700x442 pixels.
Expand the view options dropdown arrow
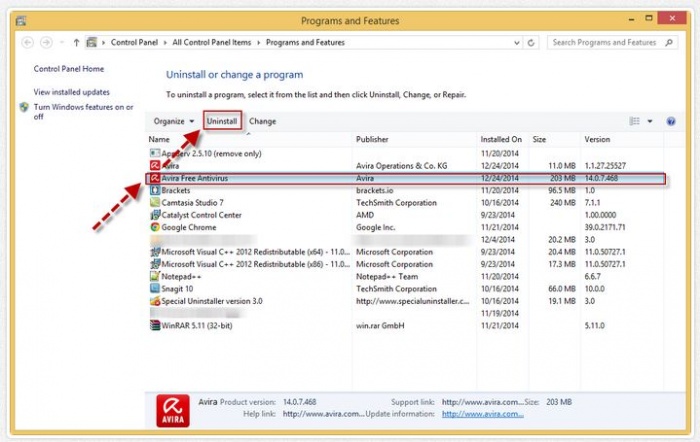tap(650, 121)
